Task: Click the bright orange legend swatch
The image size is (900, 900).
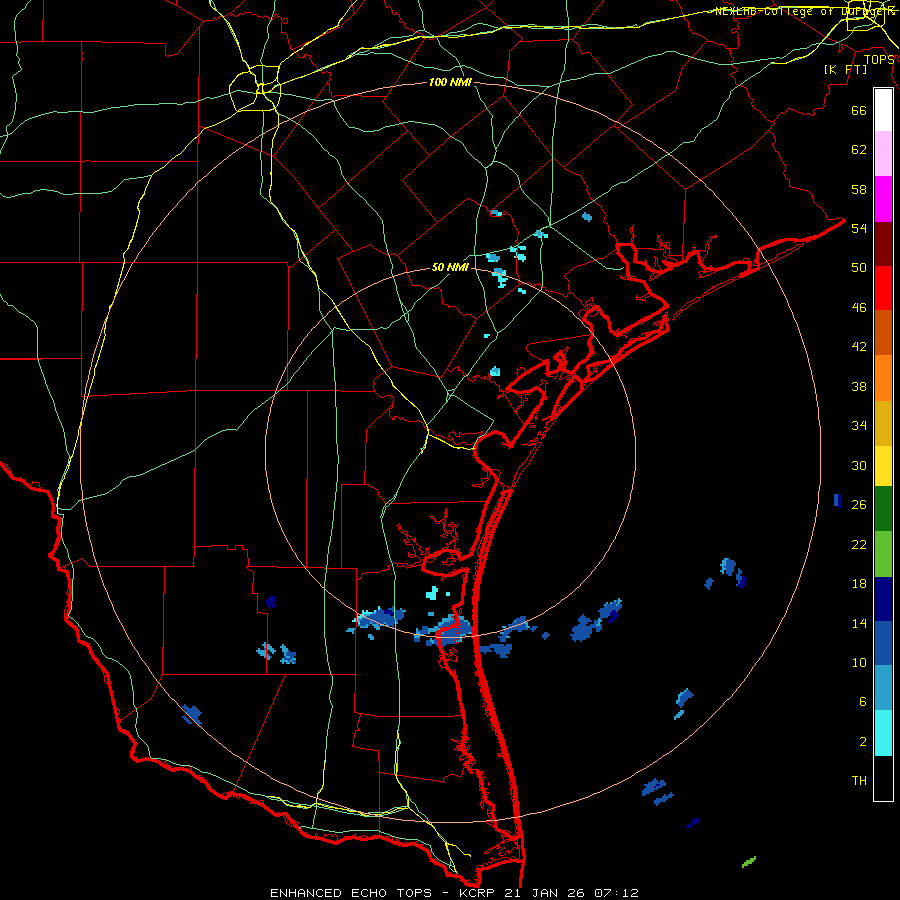Action: point(883,378)
